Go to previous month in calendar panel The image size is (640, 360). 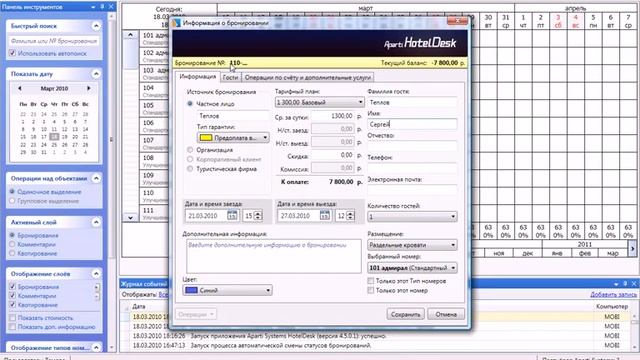pyautogui.click(x=19, y=88)
